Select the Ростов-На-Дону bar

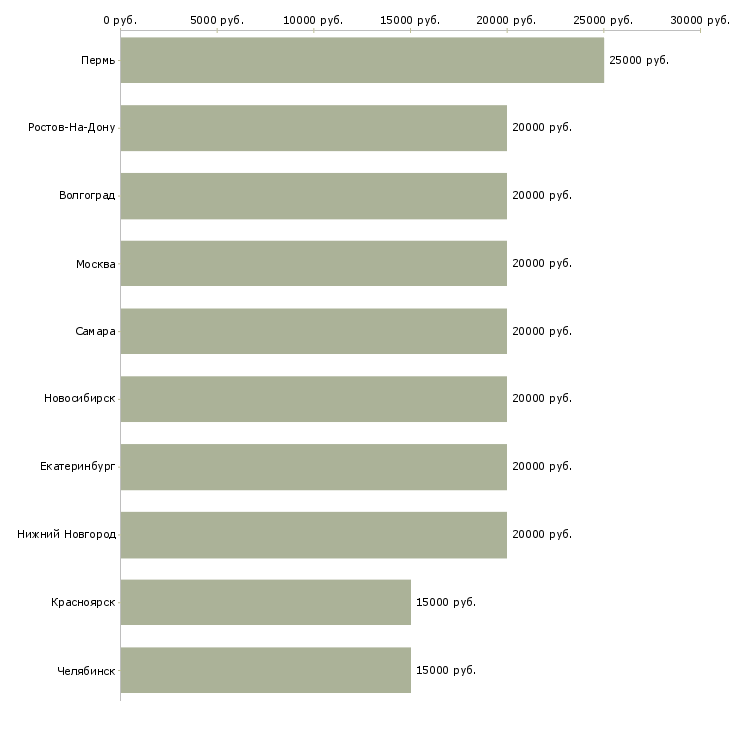(x=313, y=128)
